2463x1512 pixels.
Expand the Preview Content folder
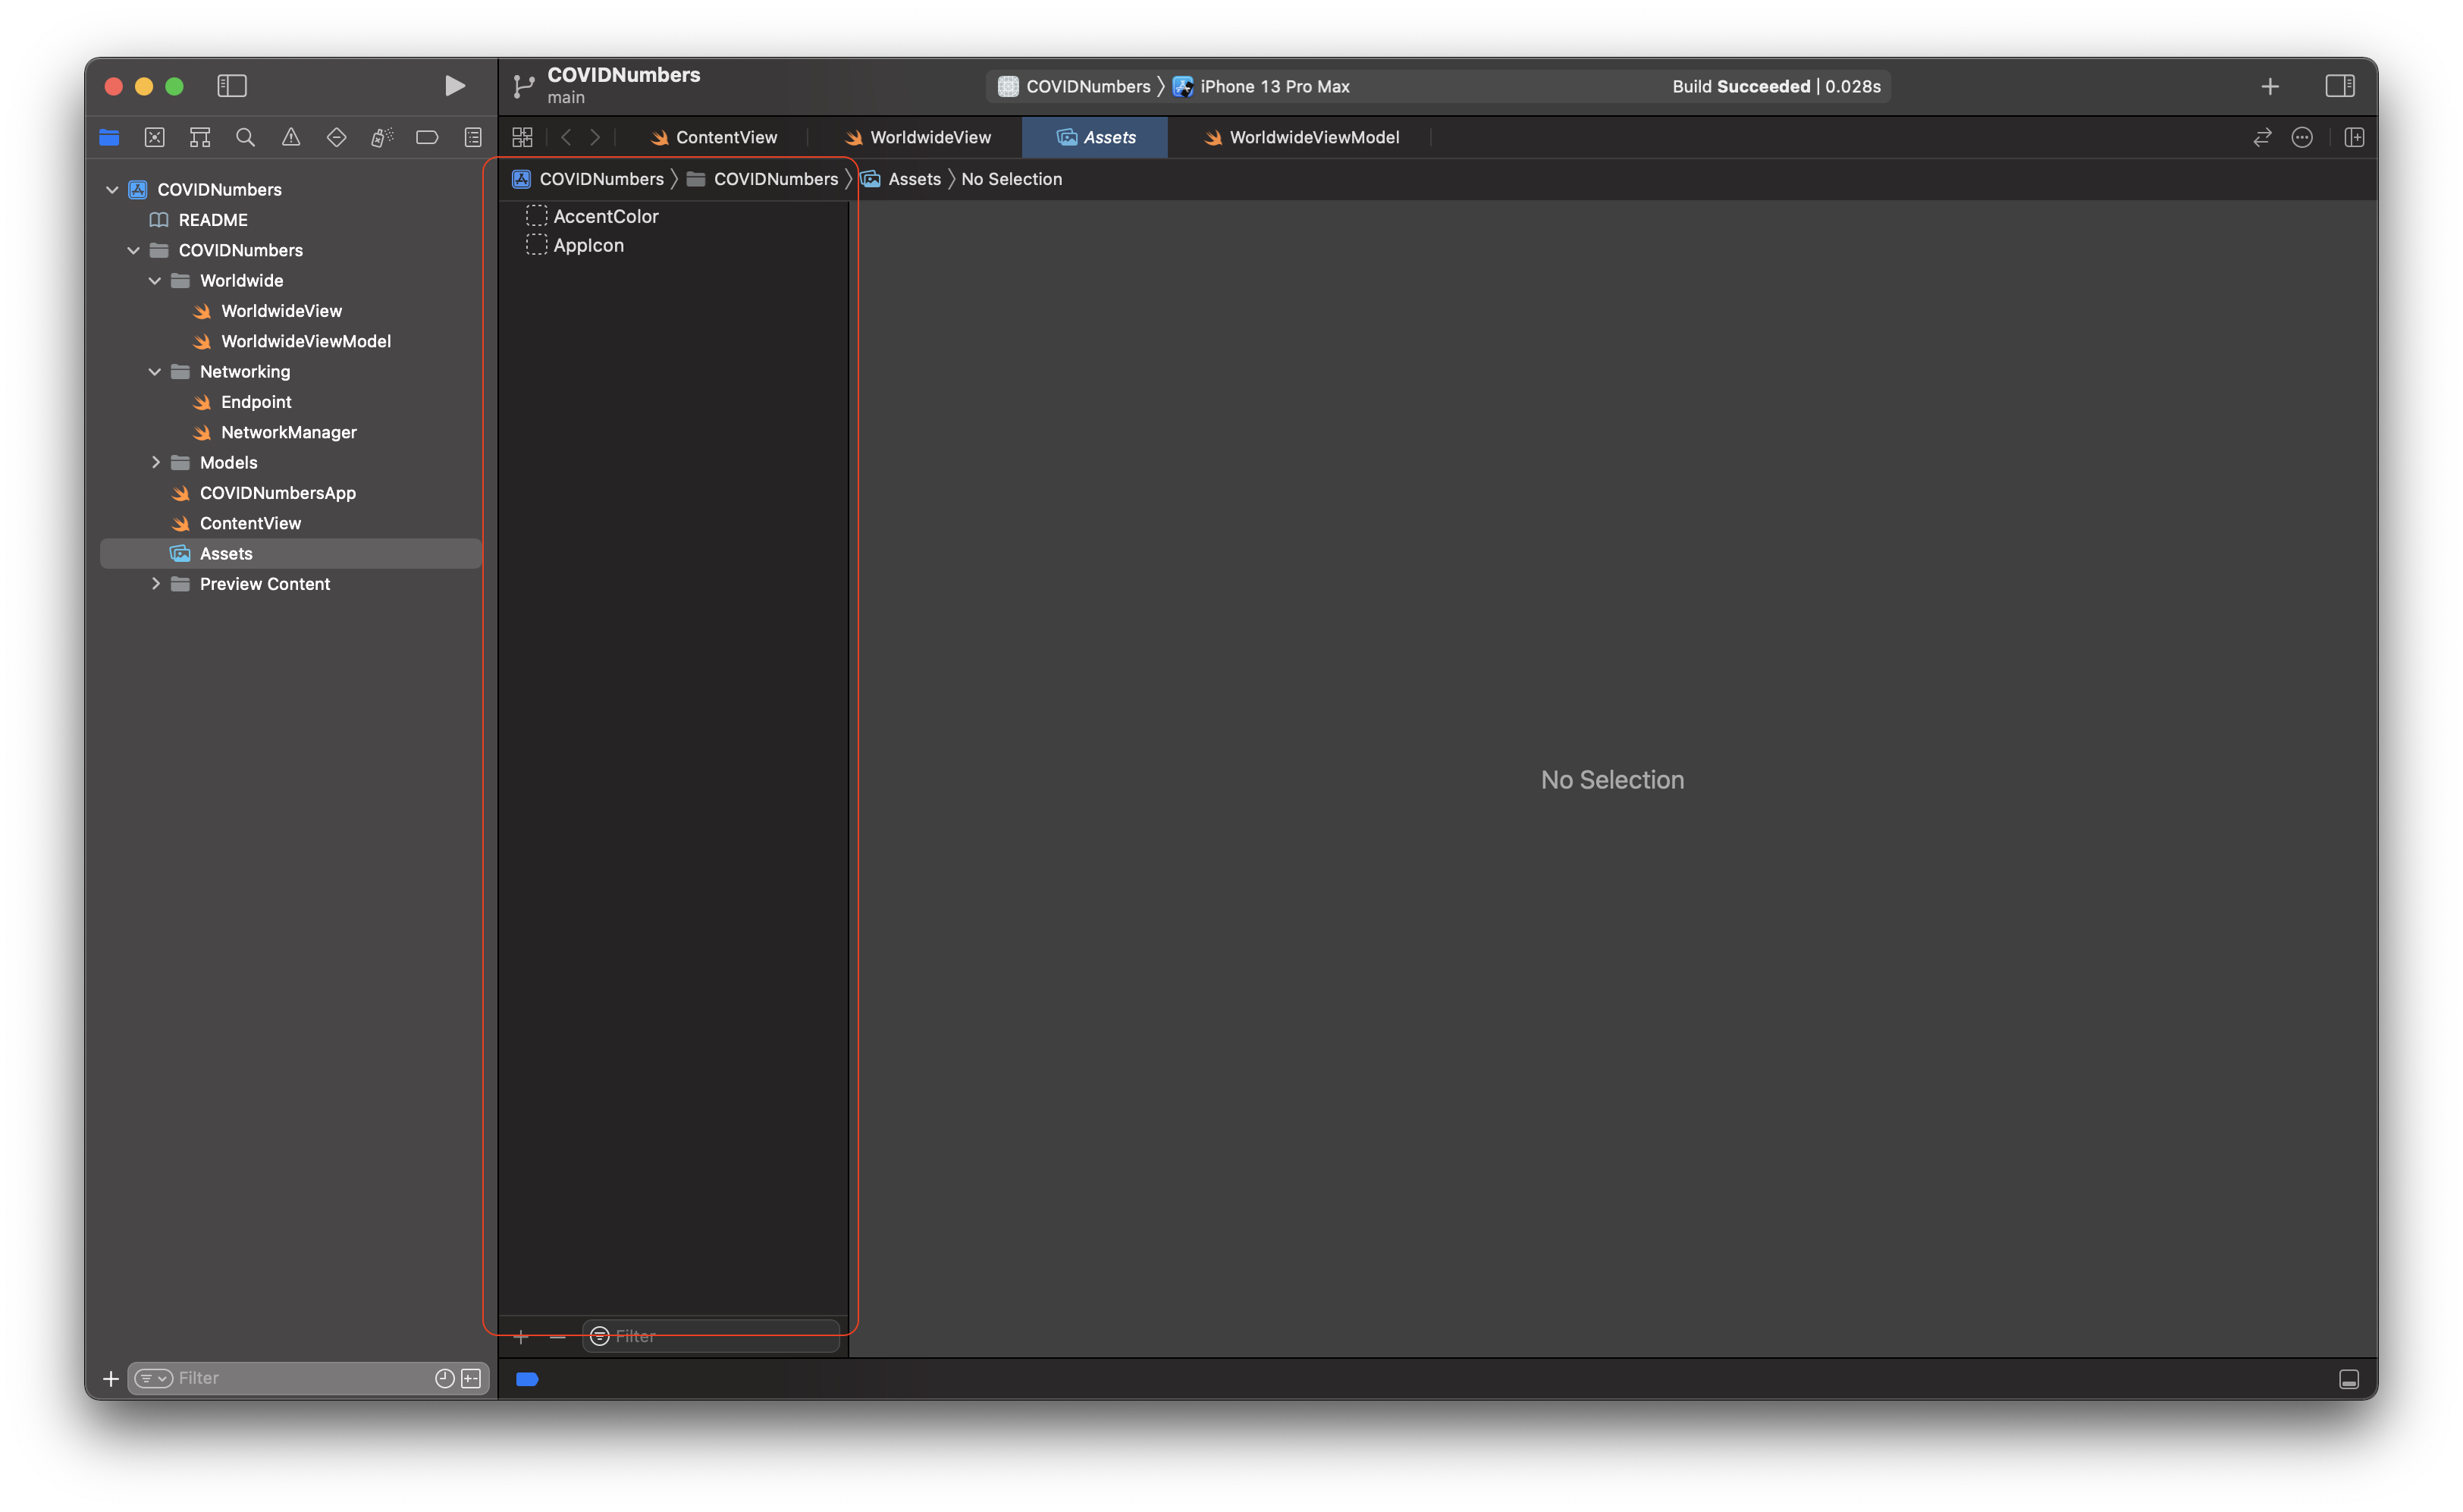155,583
